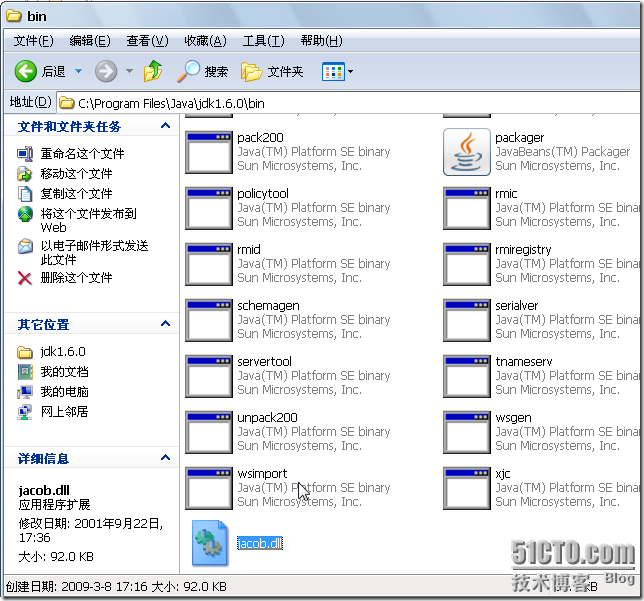Click the Views grid icon

click(x=333, y=71)
